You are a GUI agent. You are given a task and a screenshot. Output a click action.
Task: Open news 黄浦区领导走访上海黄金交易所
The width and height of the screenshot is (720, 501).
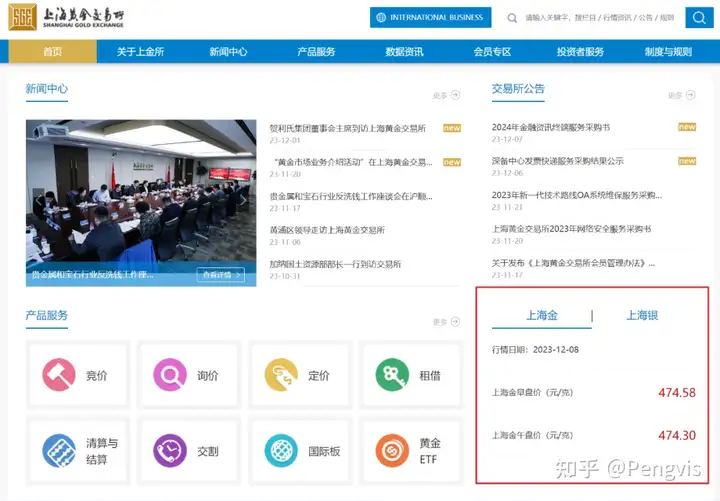[x=327, y=230]
